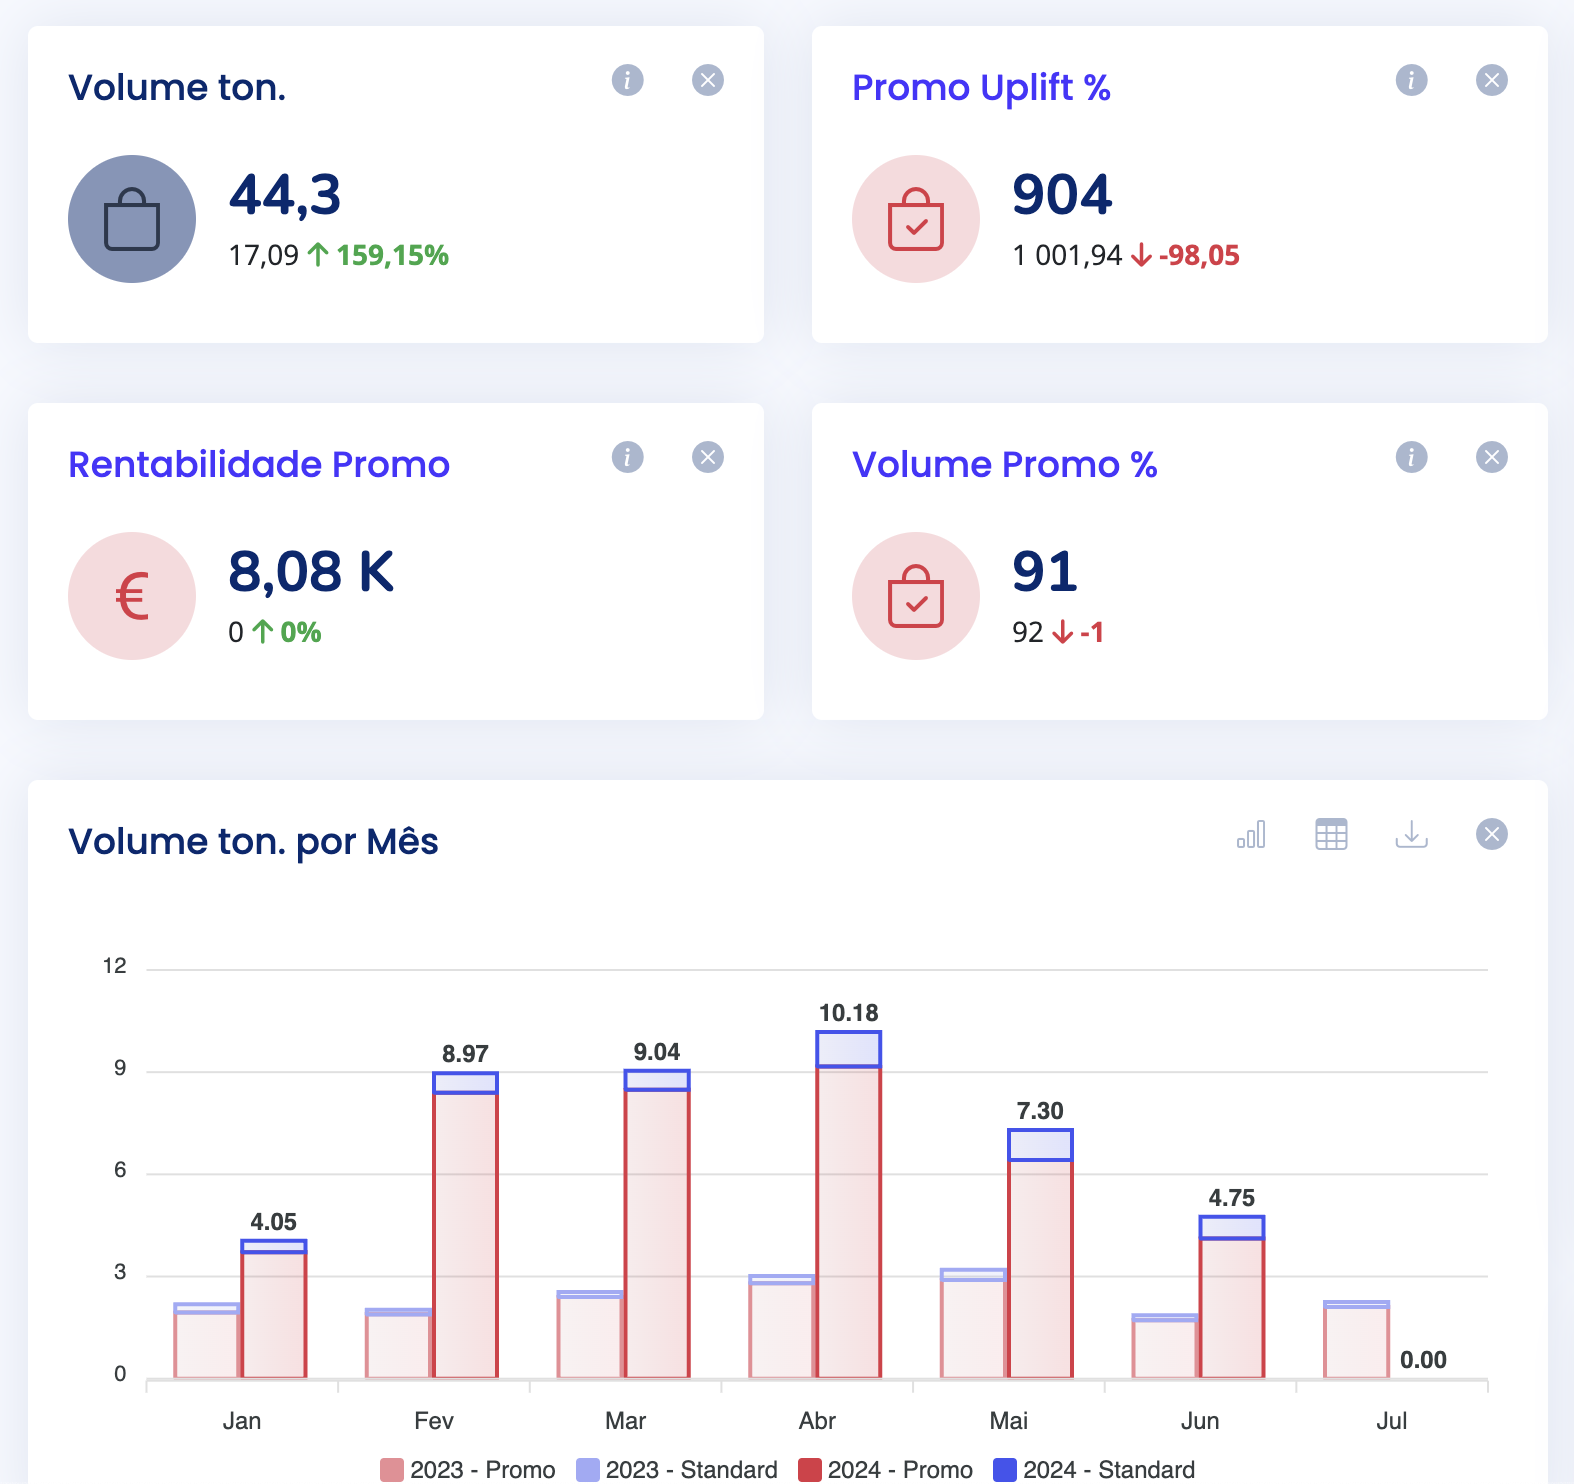The image size is (1574, 1484).
Task: Click the euro icon in Rentabilidade Promo
Action: pos(132,596)
